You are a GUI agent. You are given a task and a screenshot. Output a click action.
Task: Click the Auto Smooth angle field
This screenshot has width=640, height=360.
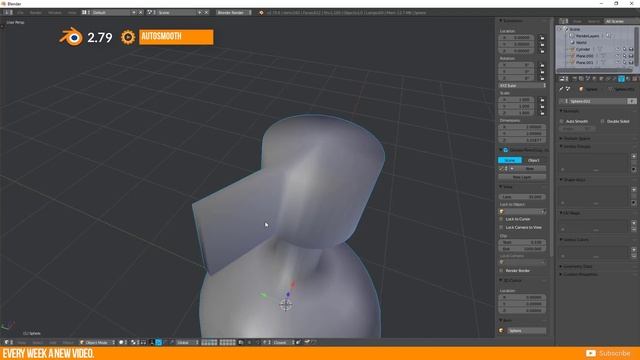pyautogui.click(x=577, y=128)
